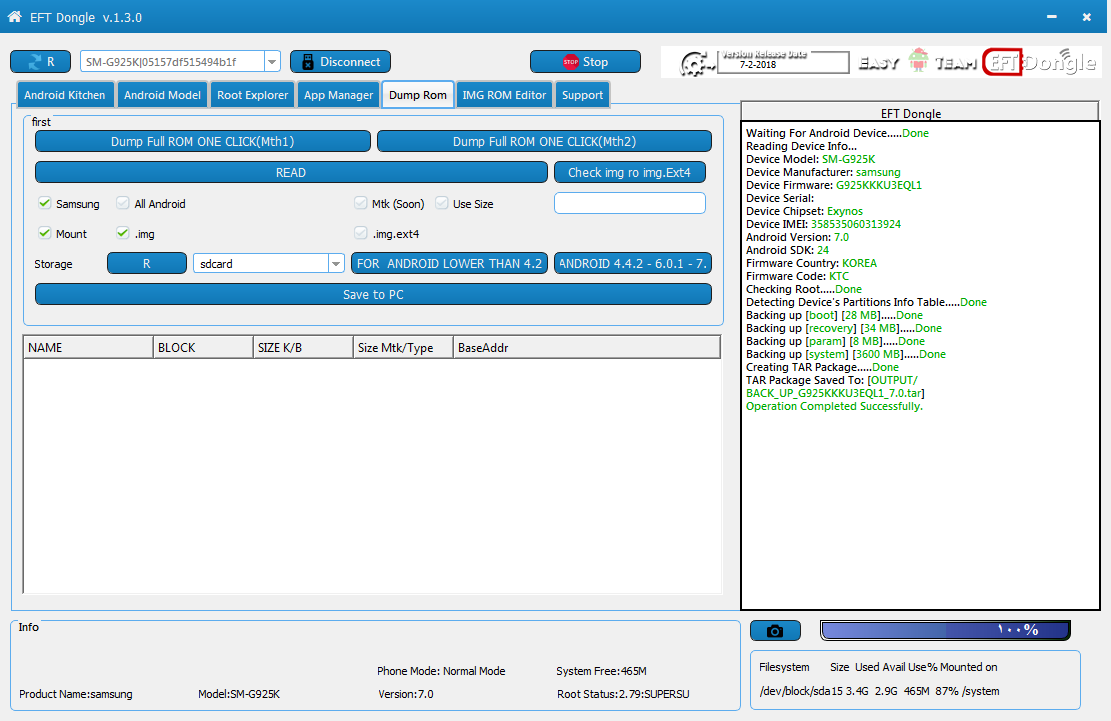Screen dimensions: 1111x721
Task: Toggle the Use Size checkbox
Action: [441, 203]
